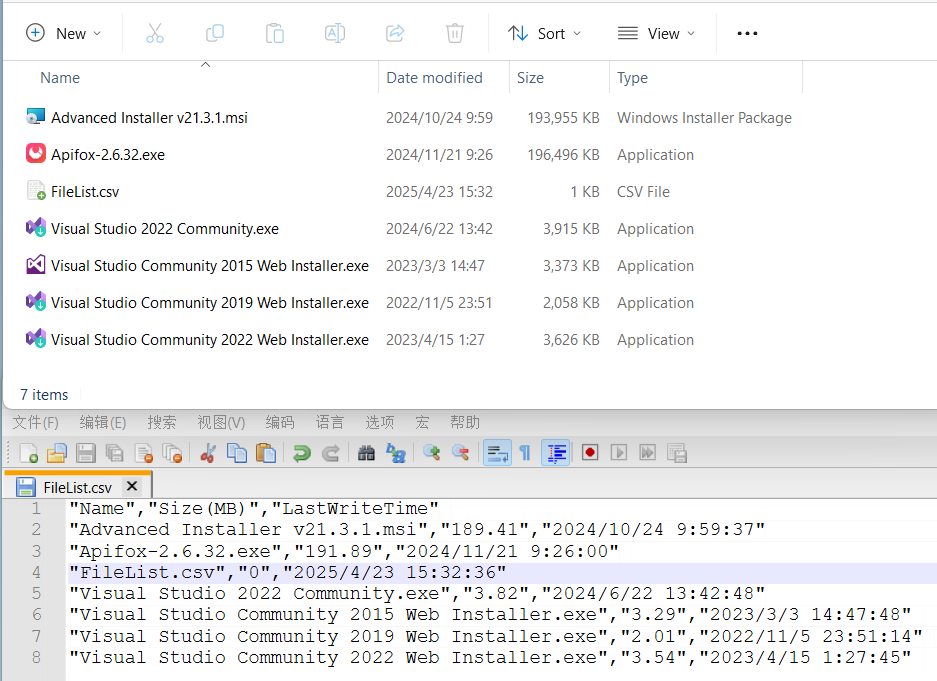The width and height of the screenshot is (937, 681).
Task: Click the gray Redo arrow in Notepad++
Action: [330, 453]
